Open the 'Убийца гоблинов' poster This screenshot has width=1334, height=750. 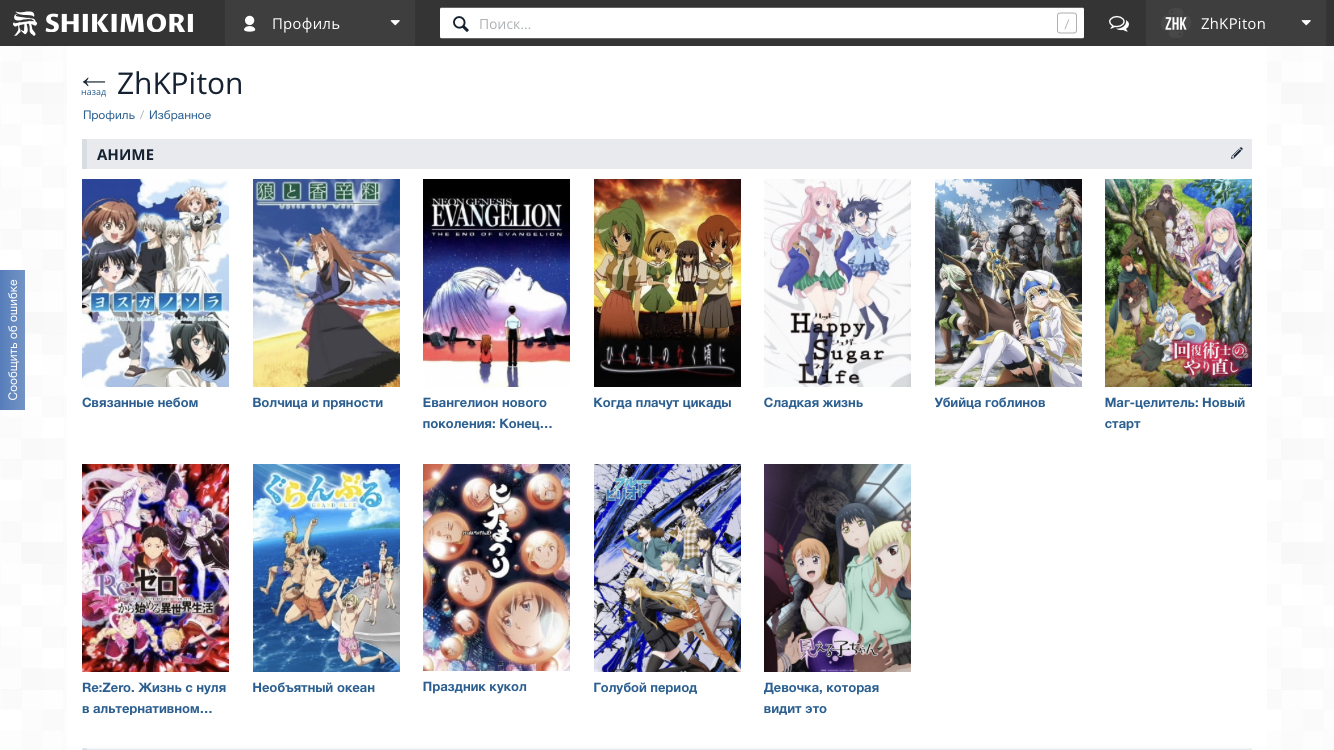click(1008, 283)
